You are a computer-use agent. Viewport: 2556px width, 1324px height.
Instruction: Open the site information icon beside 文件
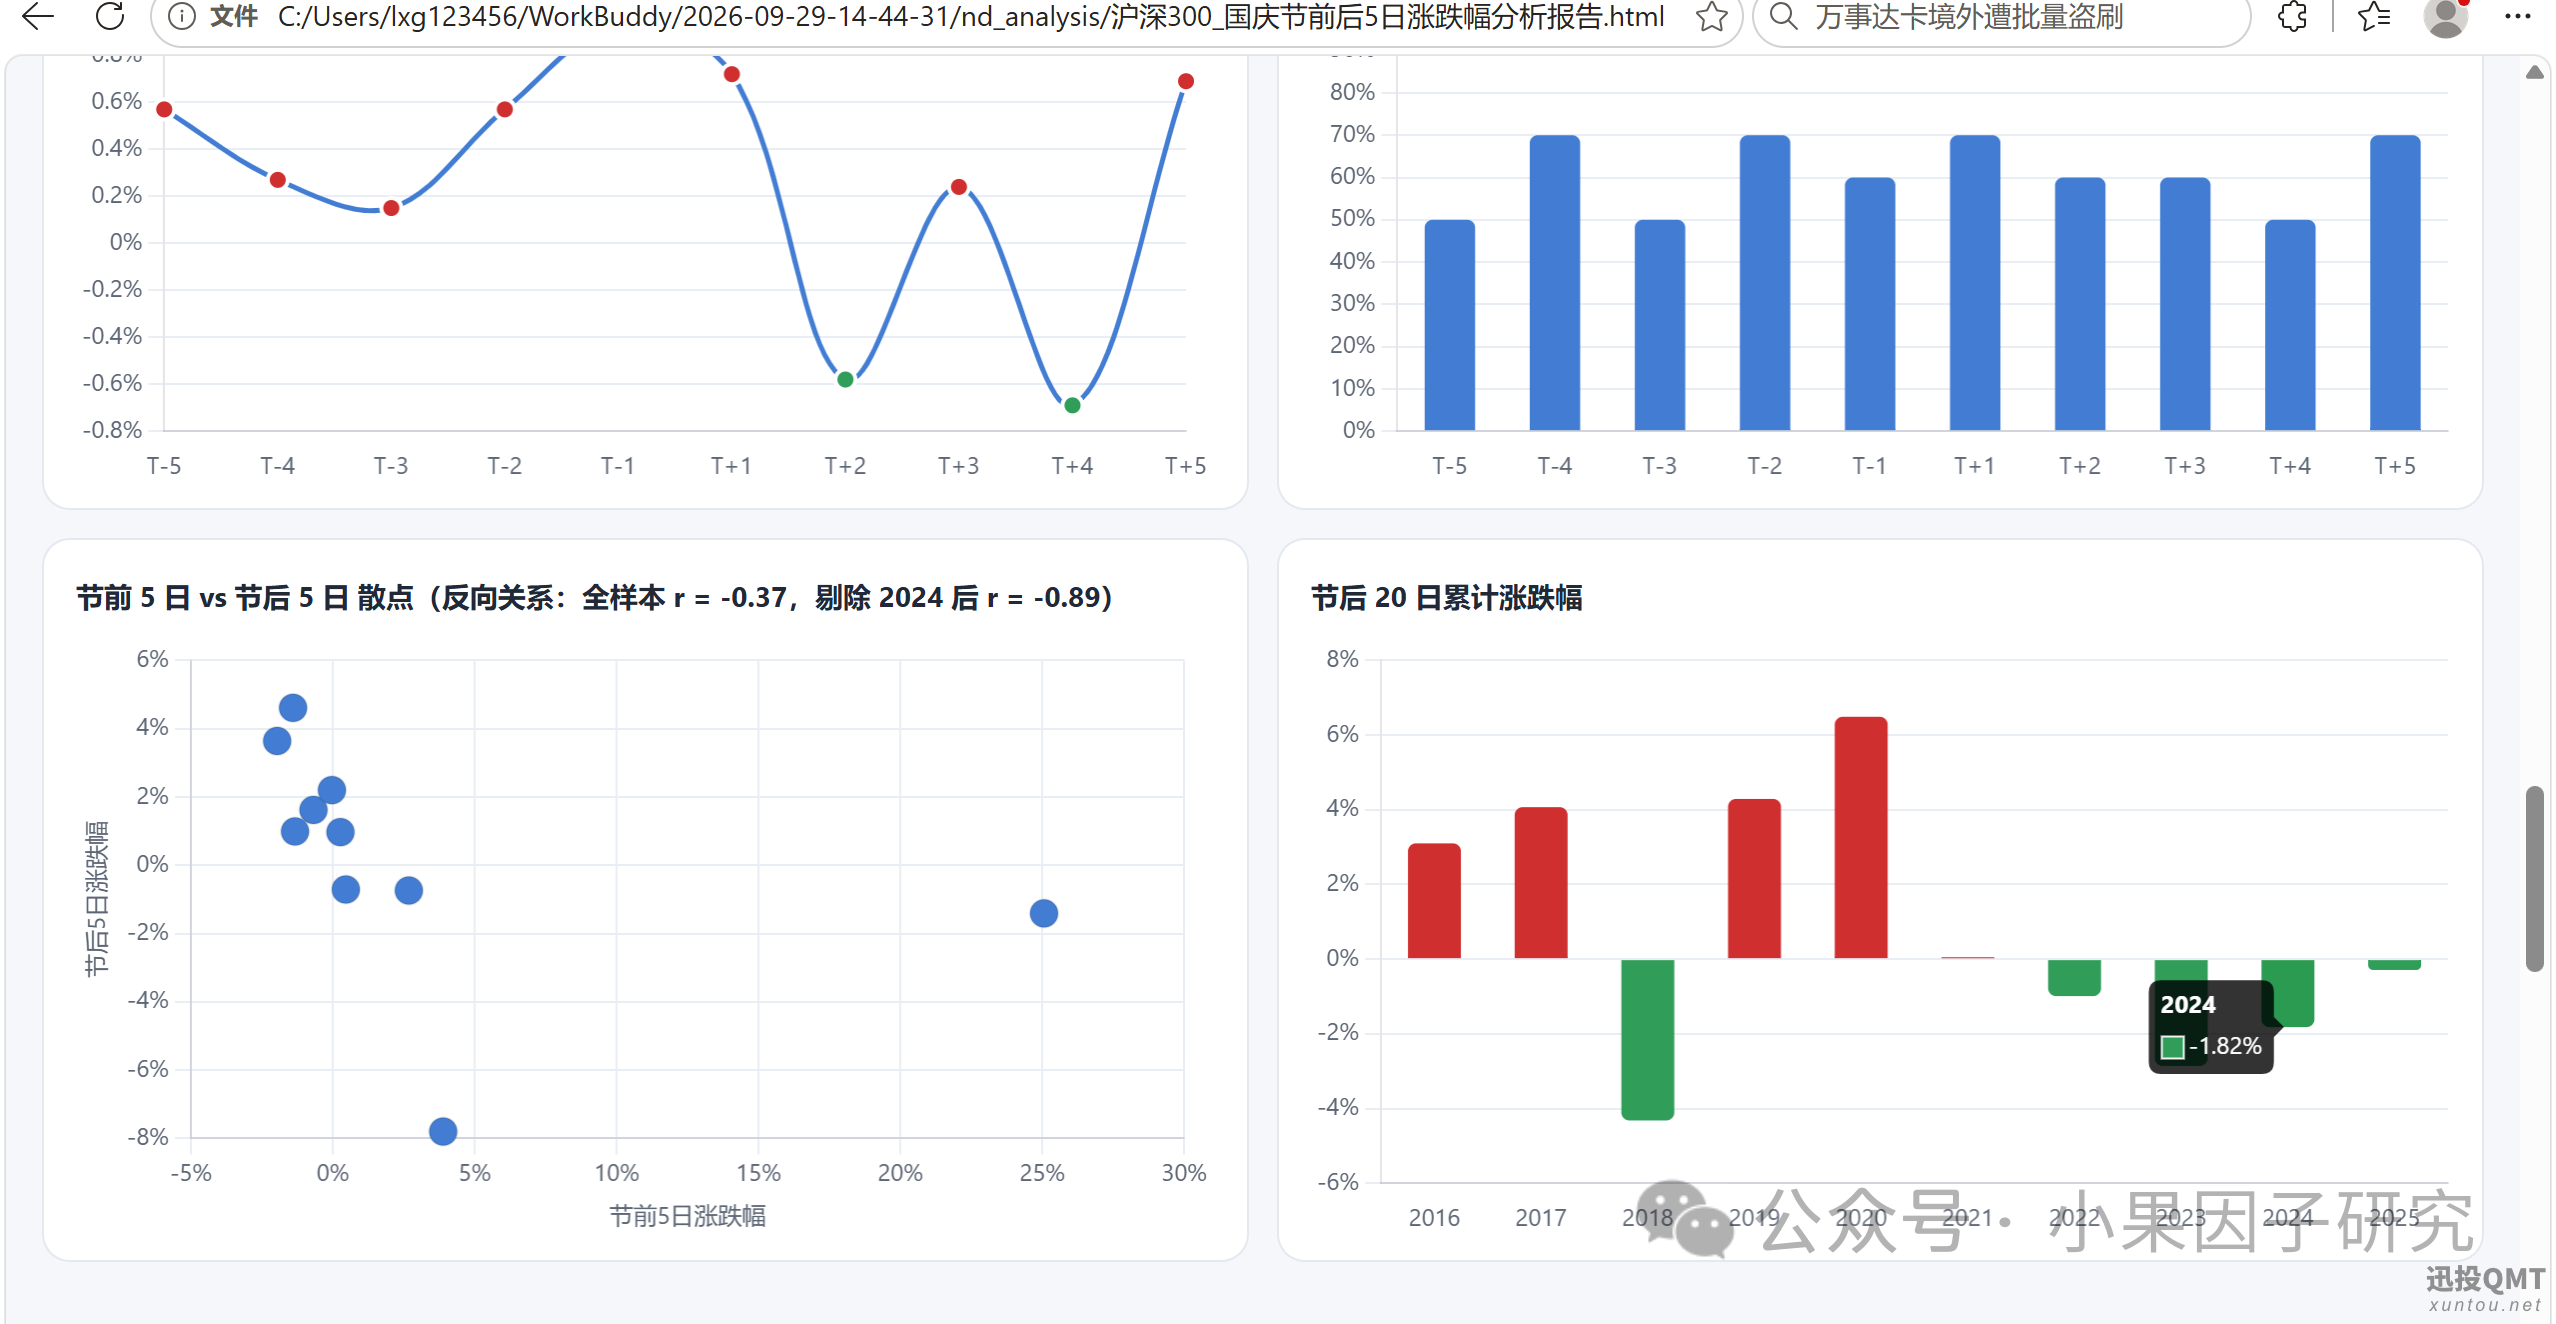pos(181,16)
